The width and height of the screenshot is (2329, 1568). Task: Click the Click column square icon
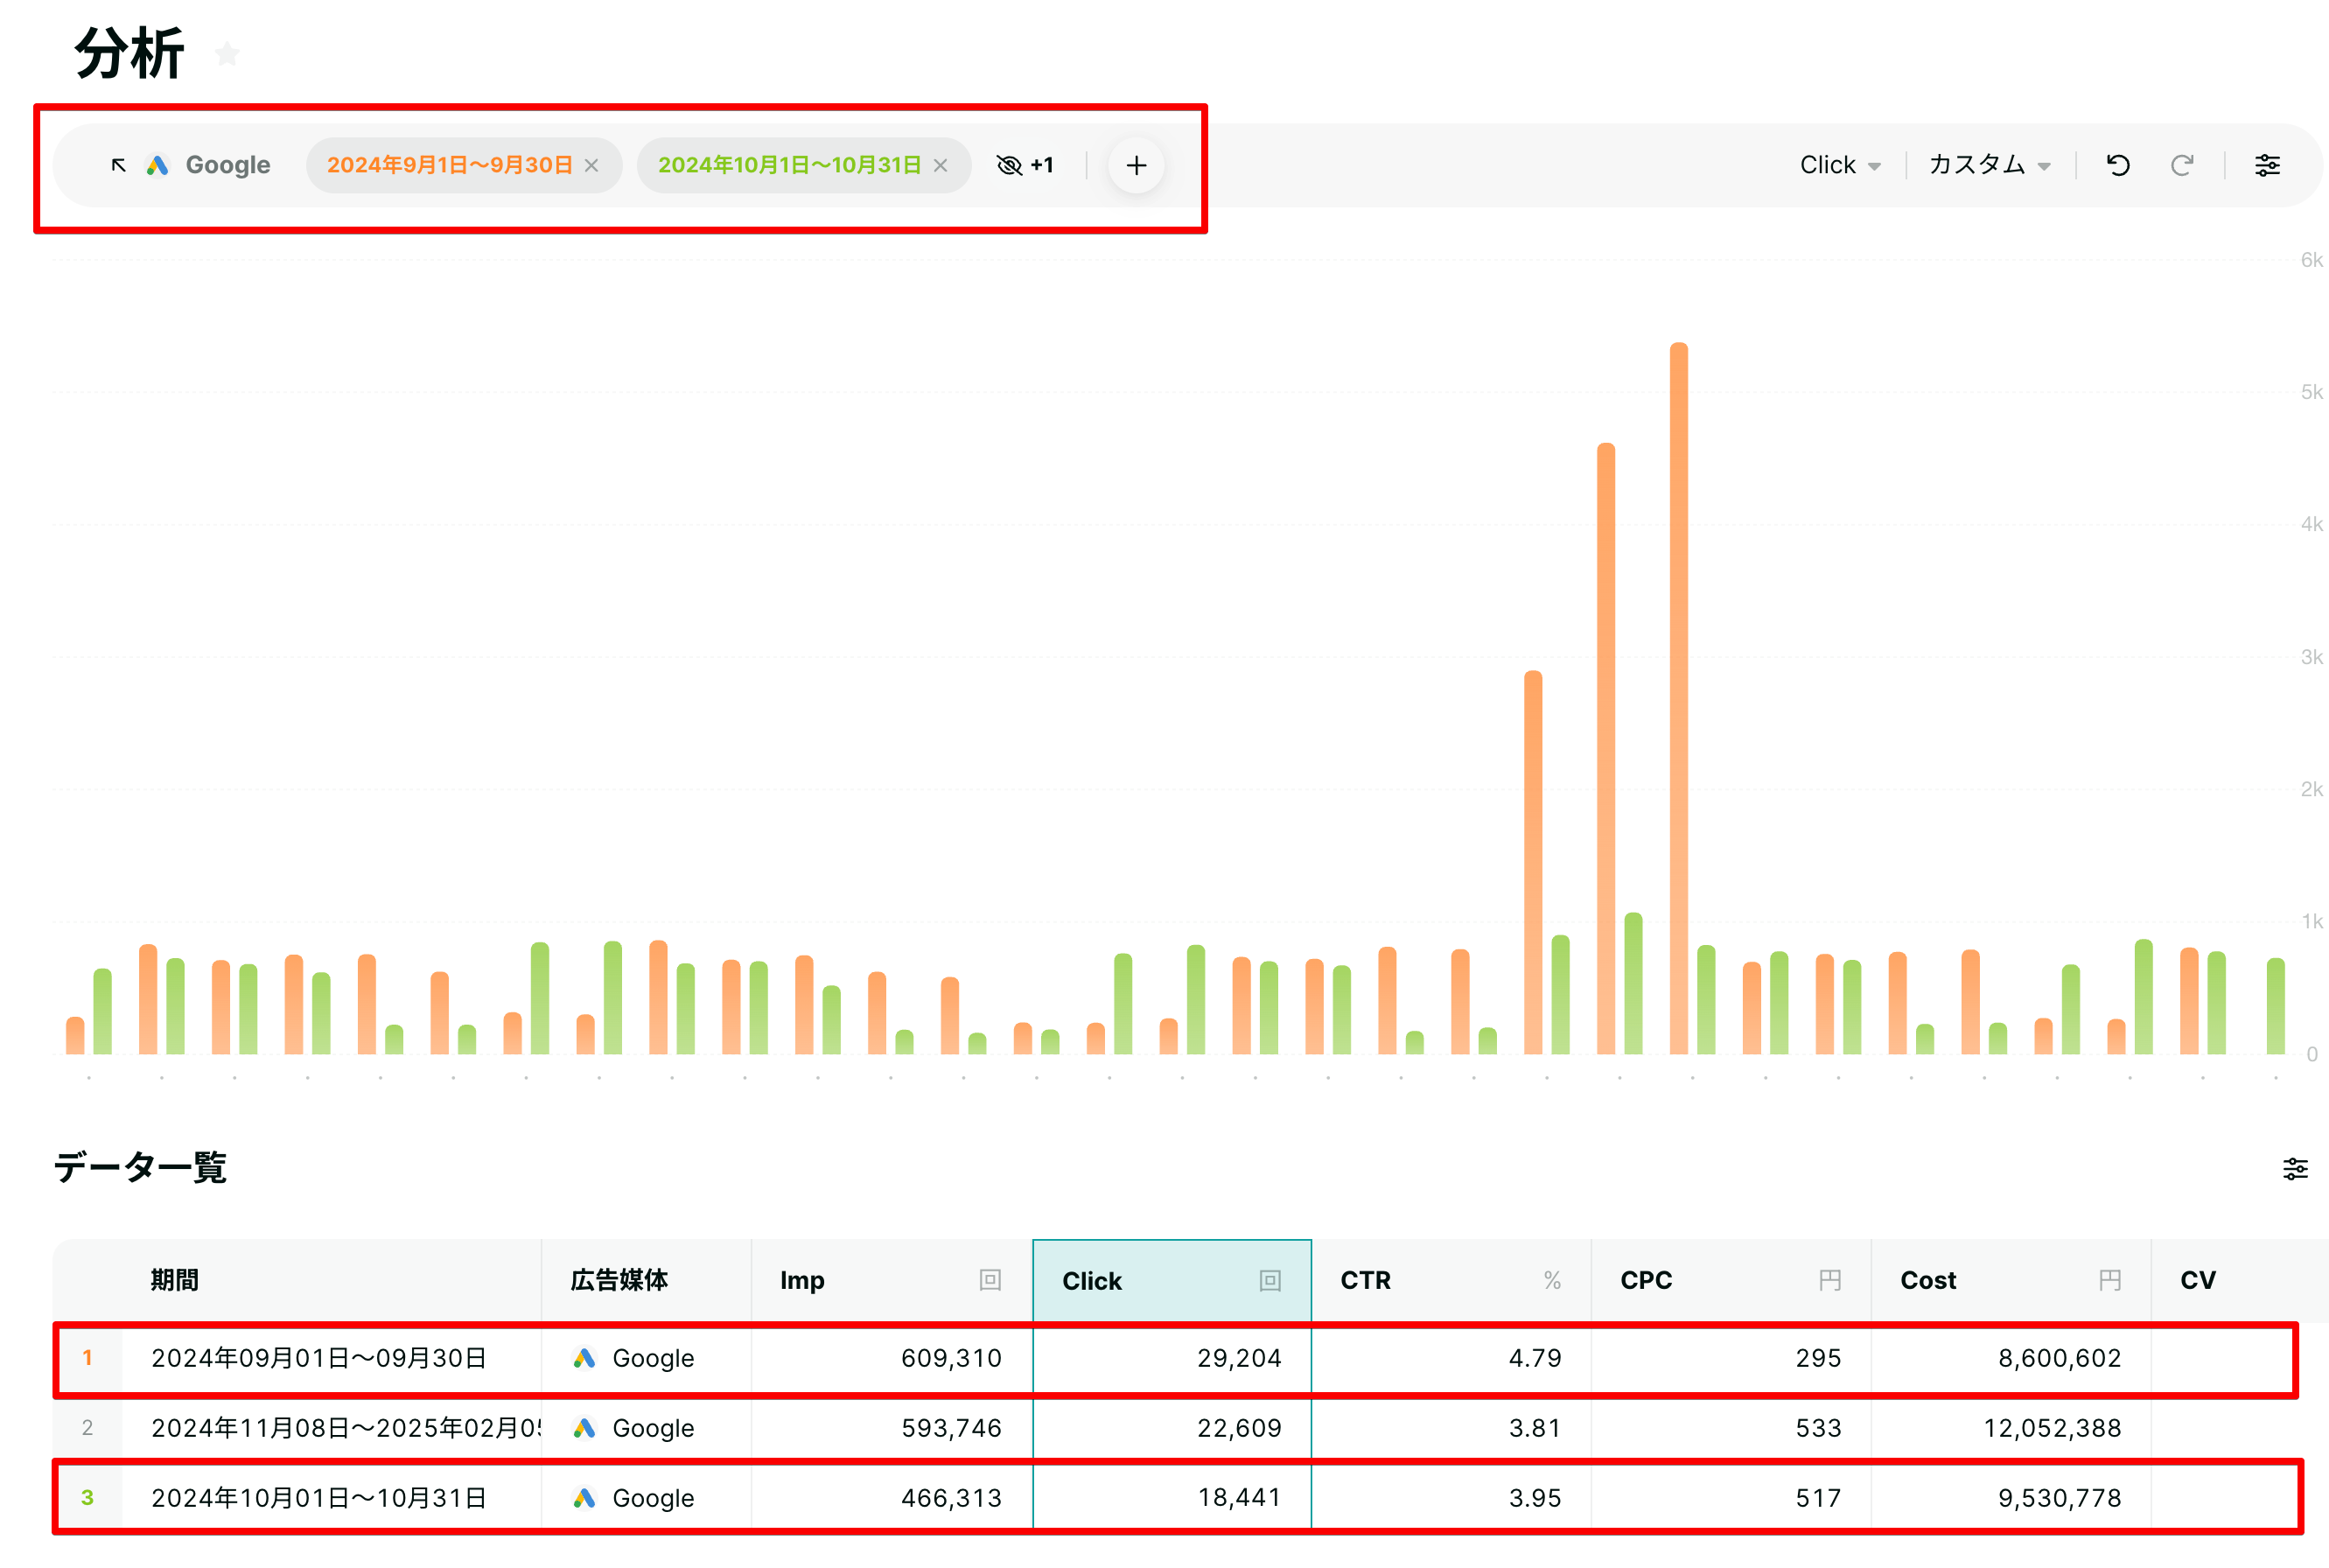(x=1270, y=1281)
